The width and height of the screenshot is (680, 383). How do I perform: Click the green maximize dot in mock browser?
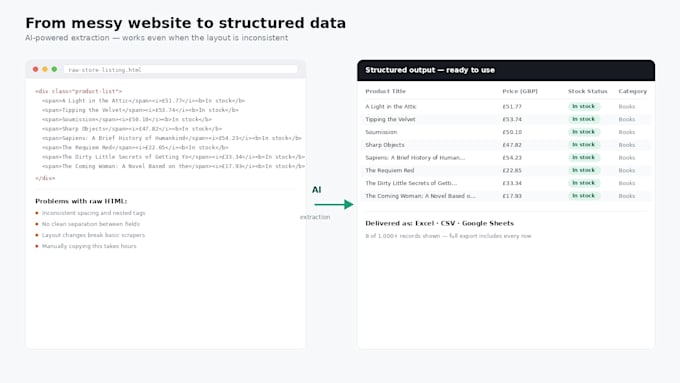pyautogui.click(x=54, y=69)
